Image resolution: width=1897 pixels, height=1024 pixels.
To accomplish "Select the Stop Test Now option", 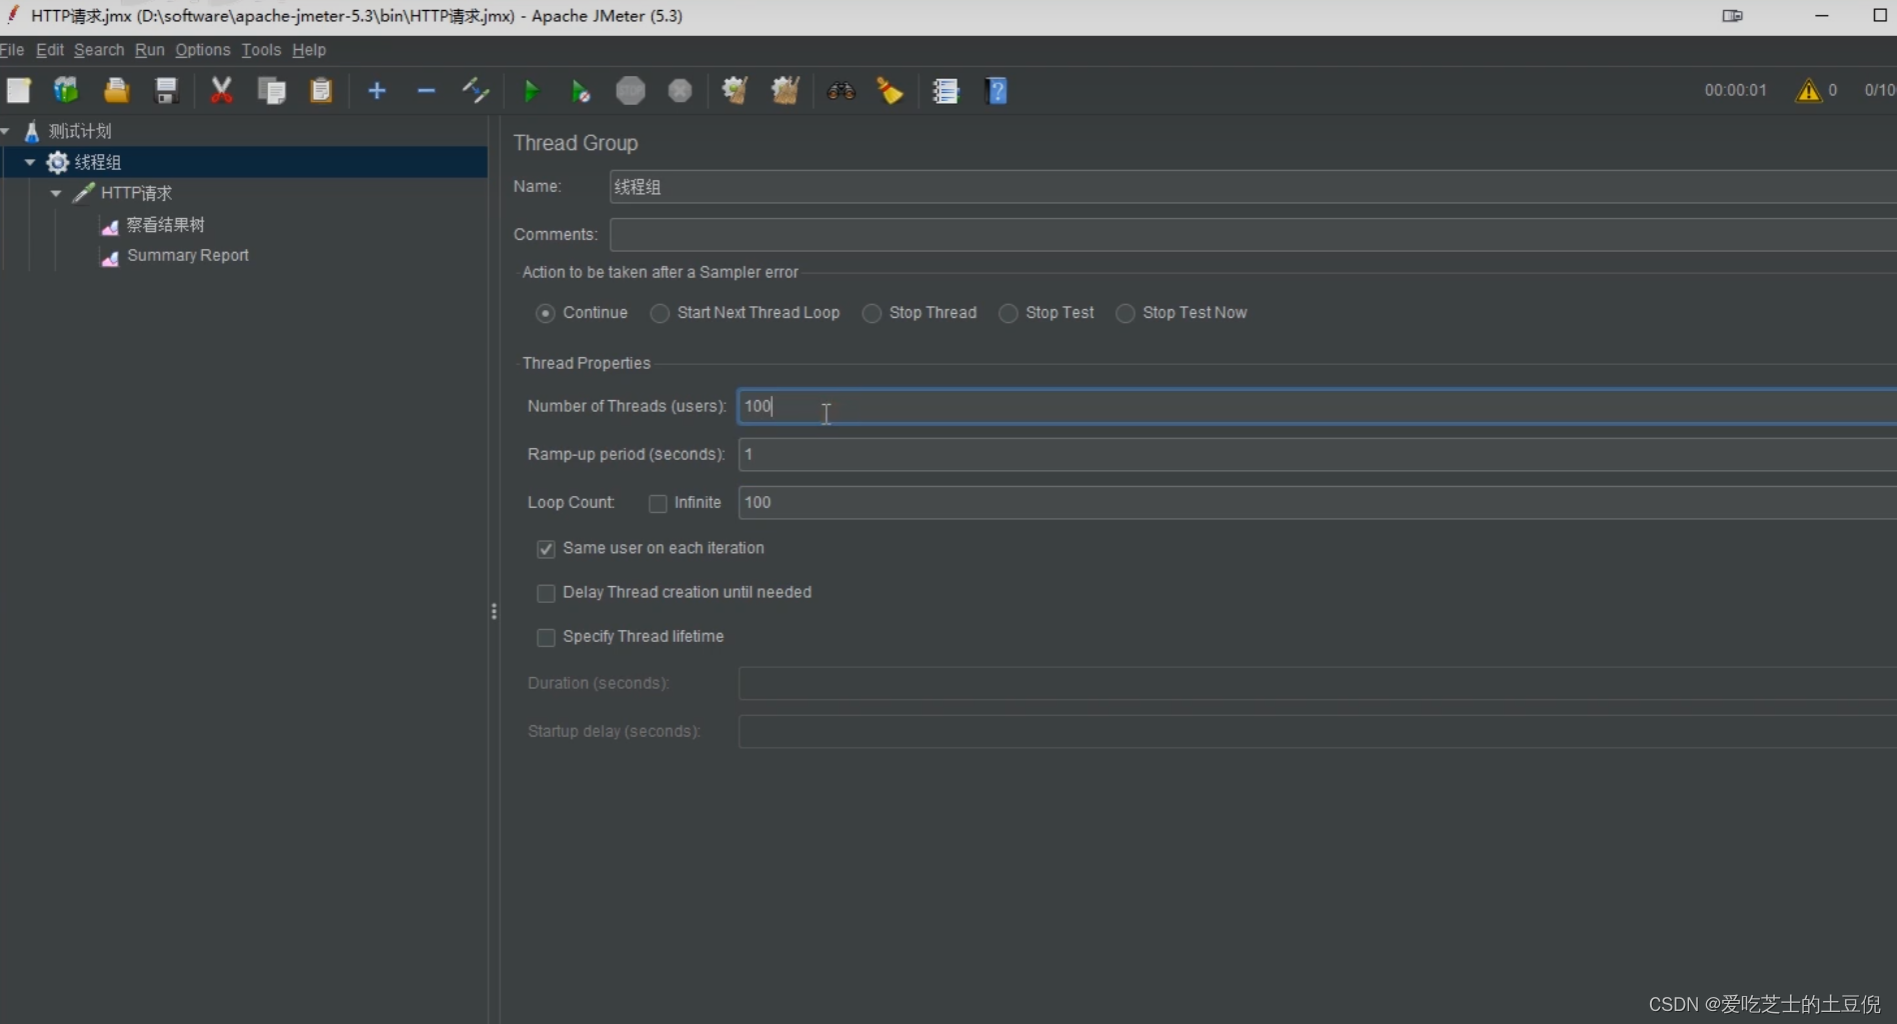I will (1125, 313).
